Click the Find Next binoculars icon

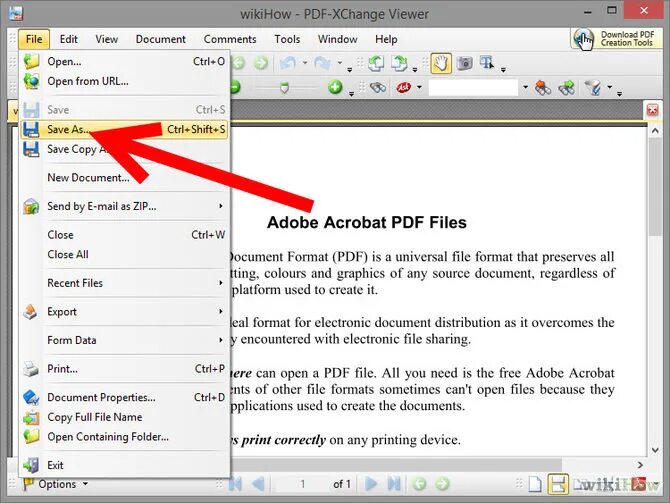[x=567, y=88]
